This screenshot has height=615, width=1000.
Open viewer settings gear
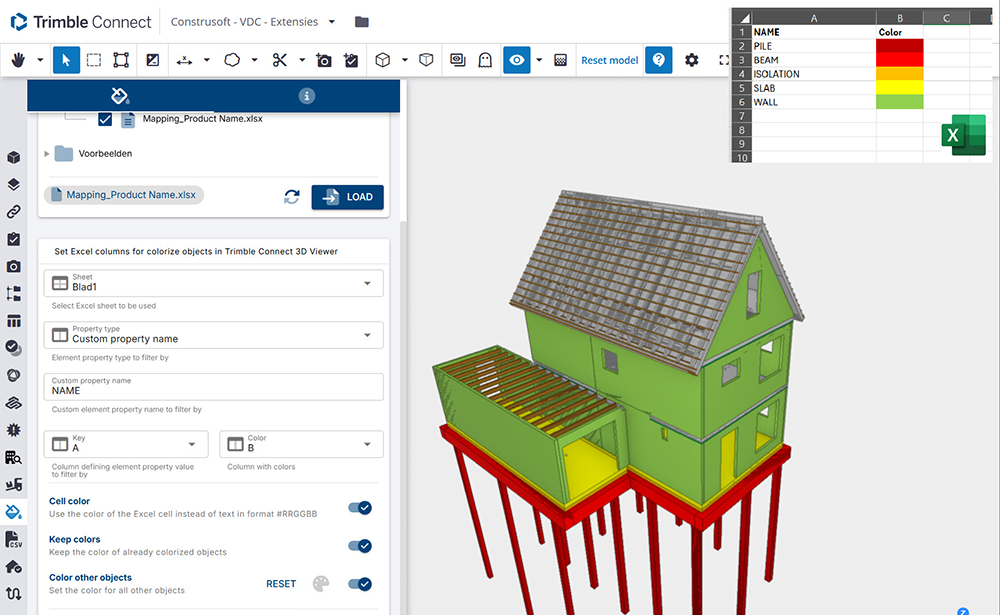point(691,60)
